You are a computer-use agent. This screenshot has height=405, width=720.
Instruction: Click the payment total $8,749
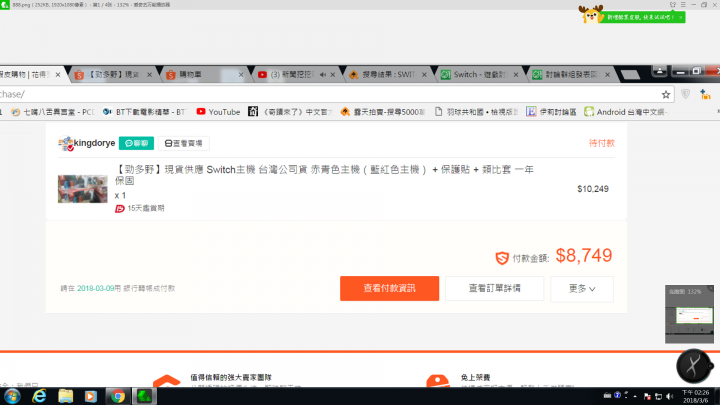[584, 256]
